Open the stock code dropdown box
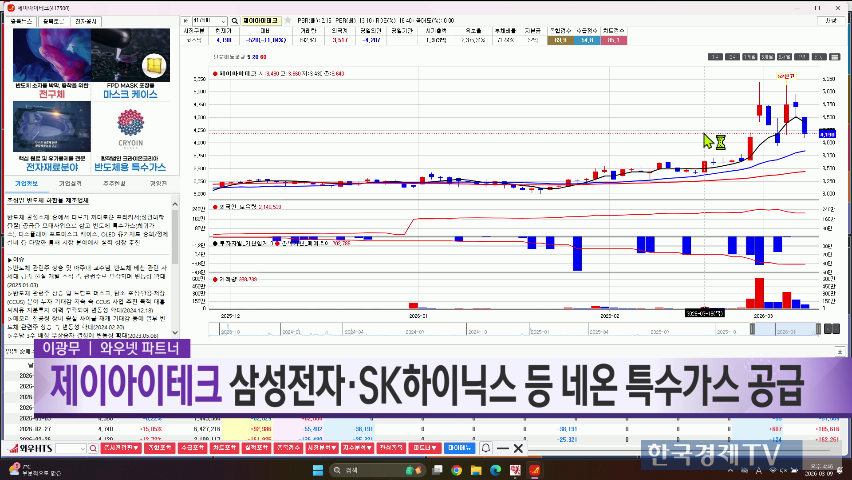The width and height of the screenshot is (852, 480). click(206, 19)
